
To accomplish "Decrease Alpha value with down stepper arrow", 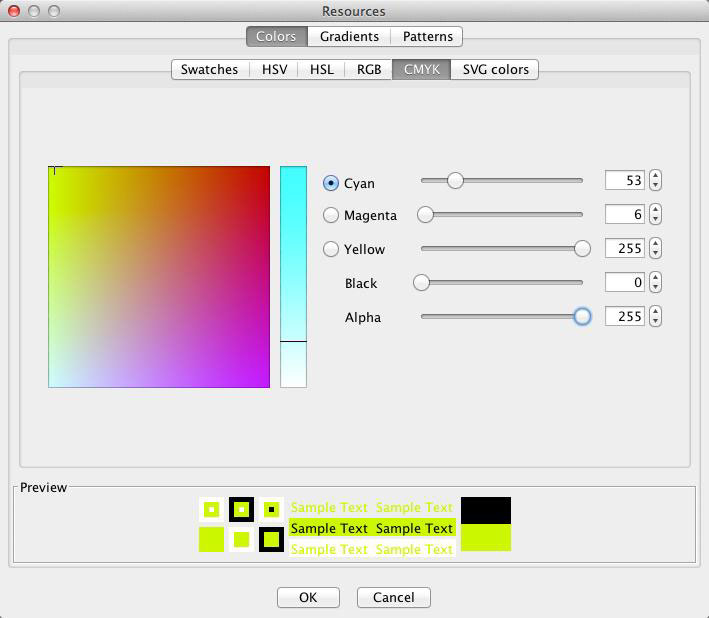I will (x=655, y=321).
